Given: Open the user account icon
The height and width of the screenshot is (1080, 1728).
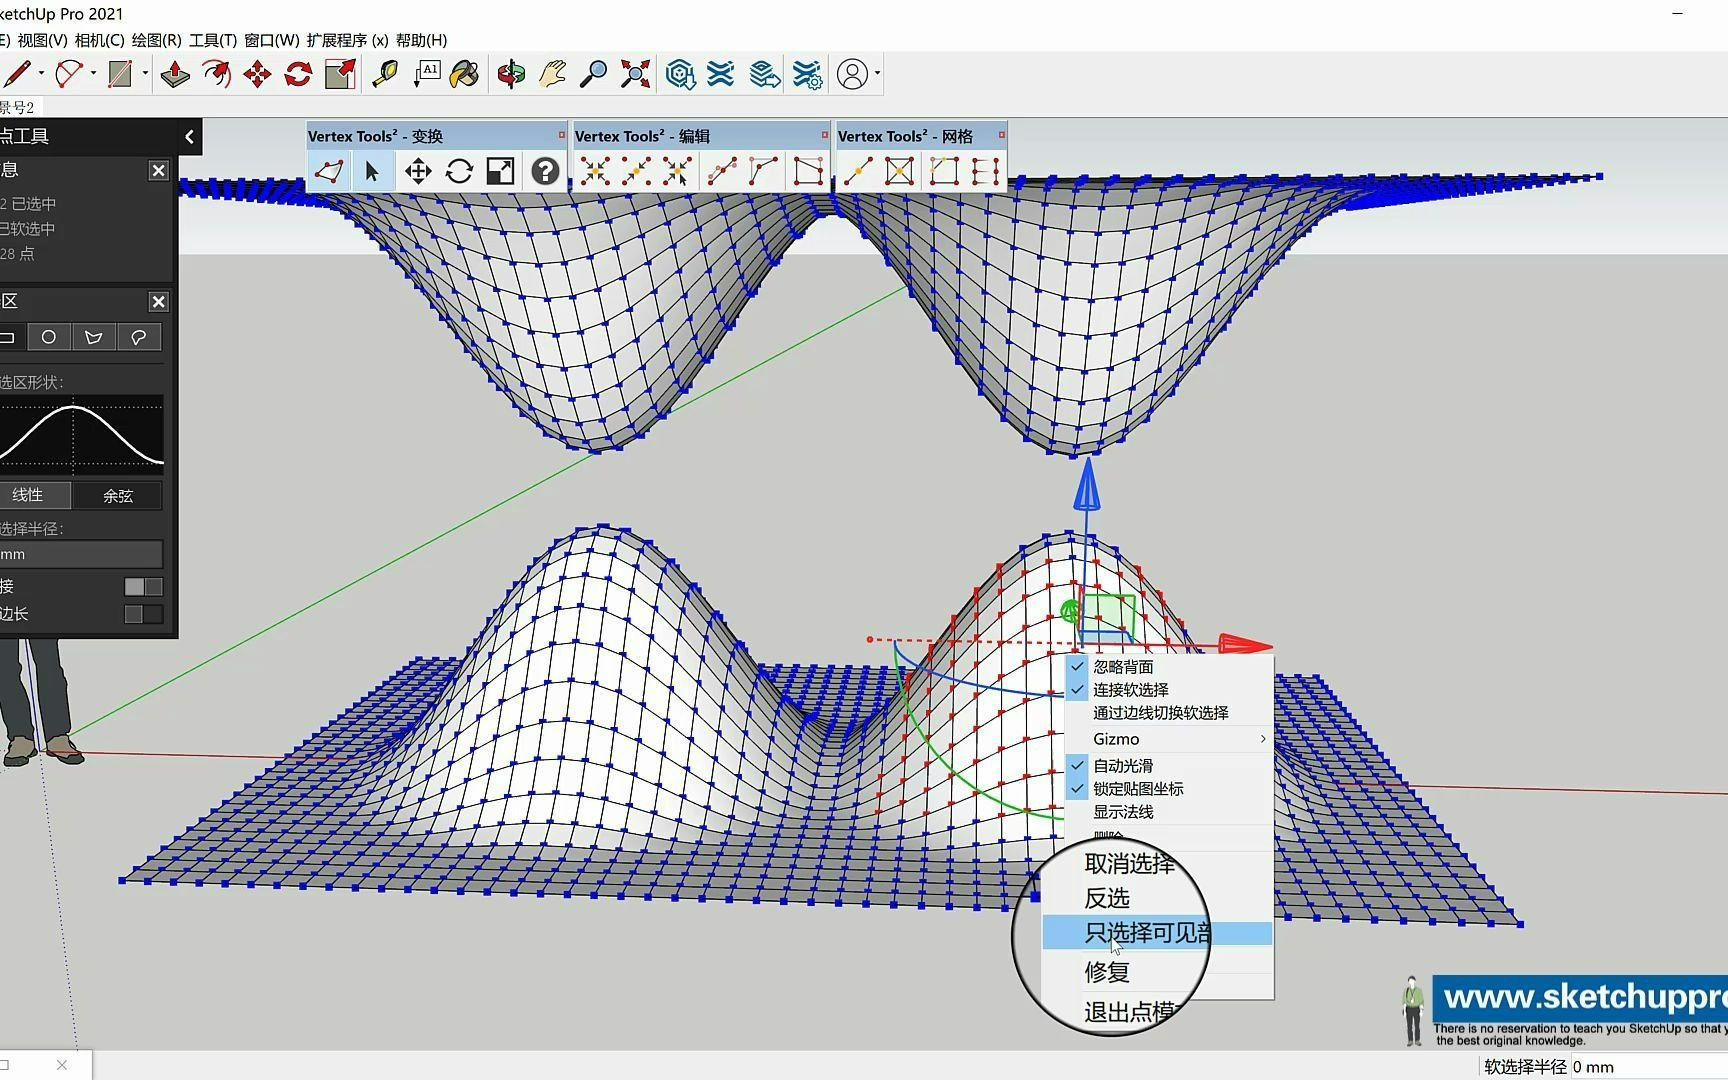Looking at the screenshot, I should point(852,74).
